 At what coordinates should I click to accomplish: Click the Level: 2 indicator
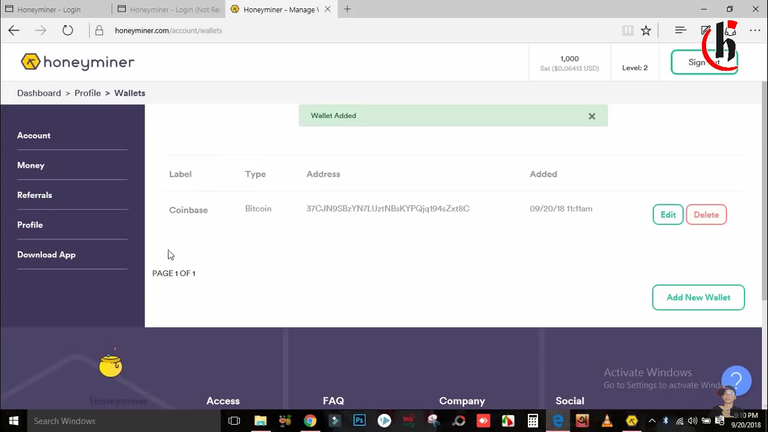635,68
